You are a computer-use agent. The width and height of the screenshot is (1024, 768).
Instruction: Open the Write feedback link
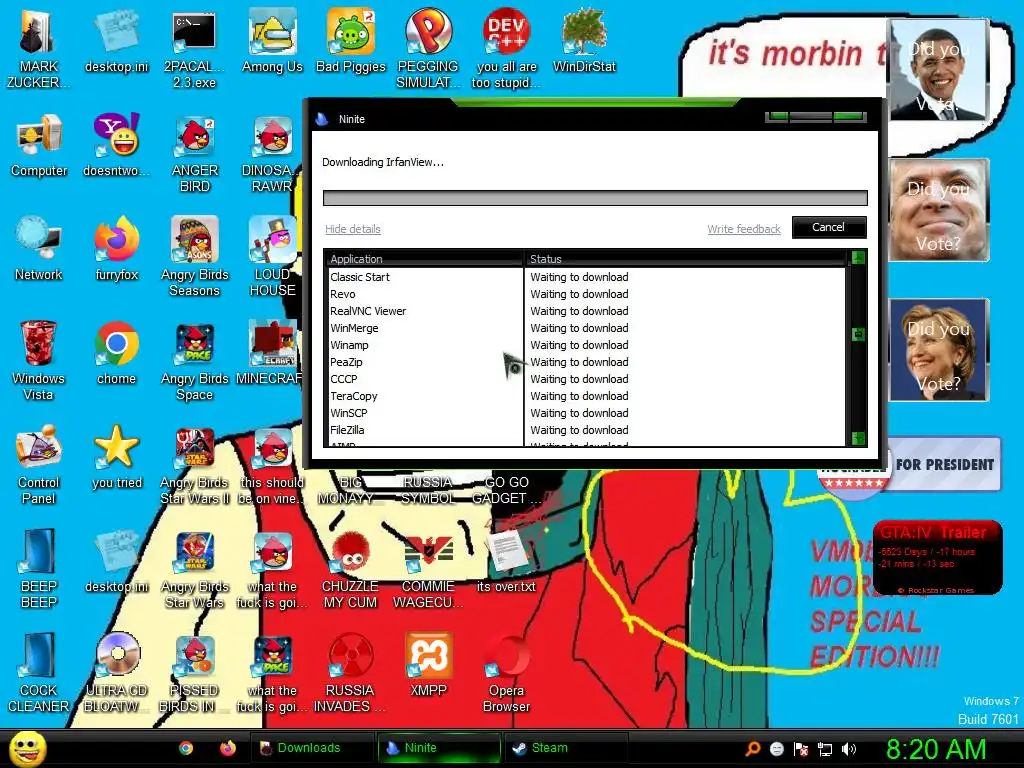744,229
